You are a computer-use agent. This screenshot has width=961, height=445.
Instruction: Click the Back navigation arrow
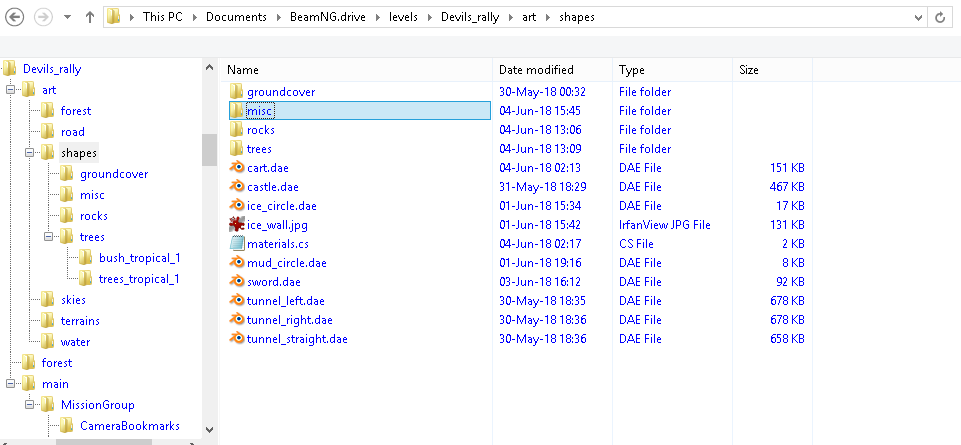(14, 17)
